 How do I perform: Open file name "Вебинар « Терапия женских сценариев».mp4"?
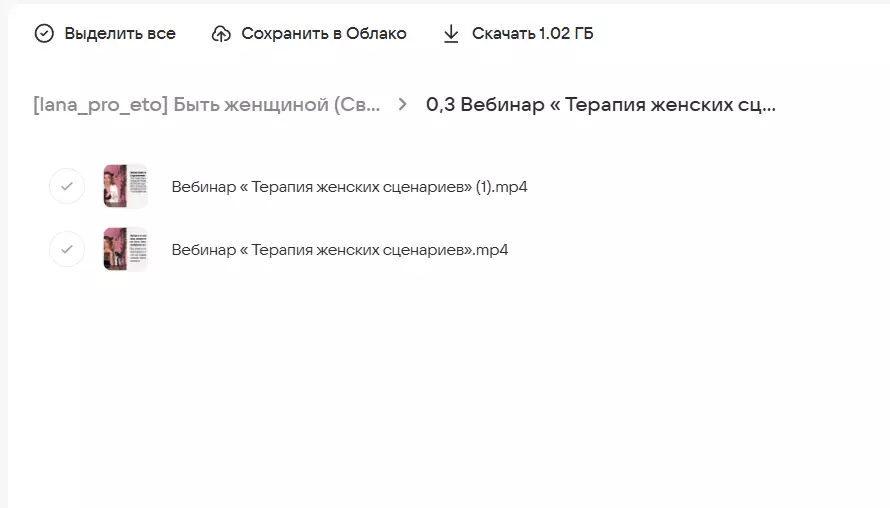point(340,250)
